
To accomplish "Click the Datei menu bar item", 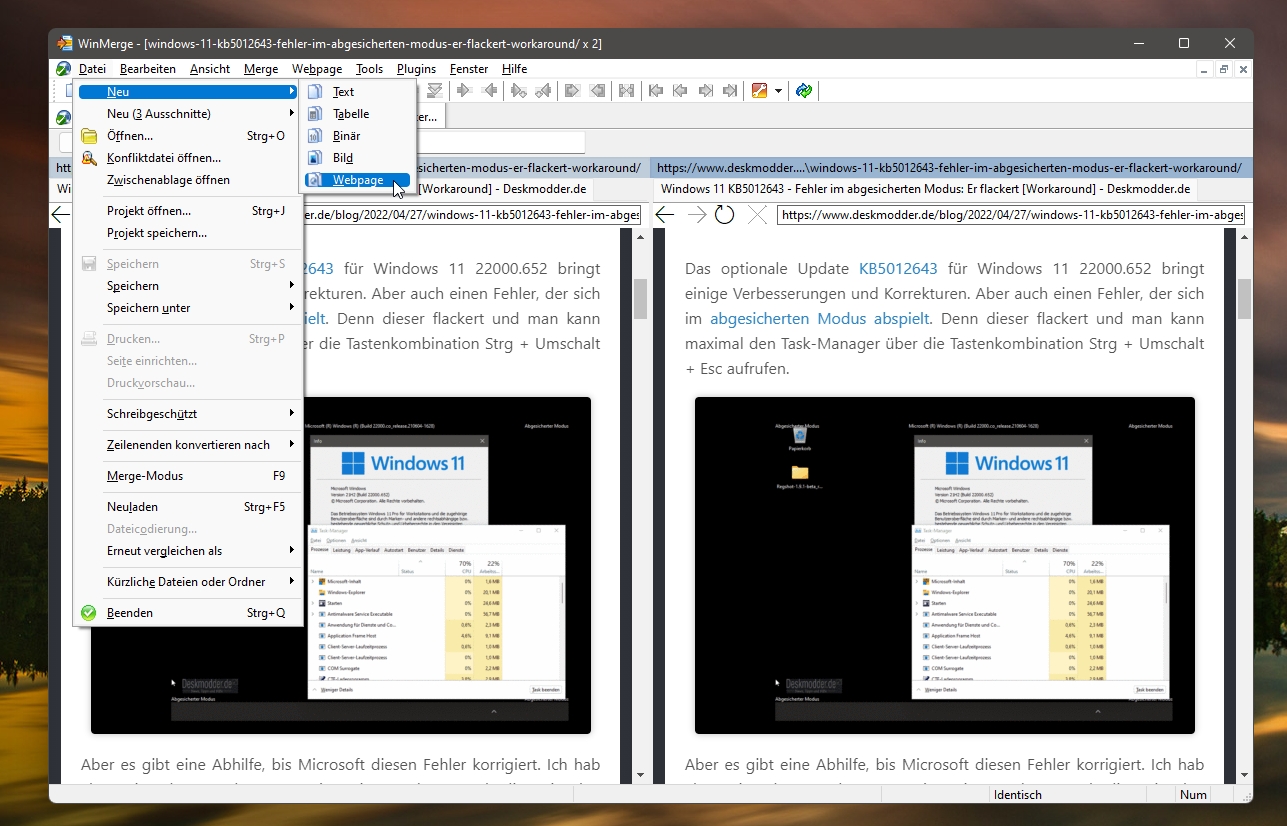I will coord(92,69).
